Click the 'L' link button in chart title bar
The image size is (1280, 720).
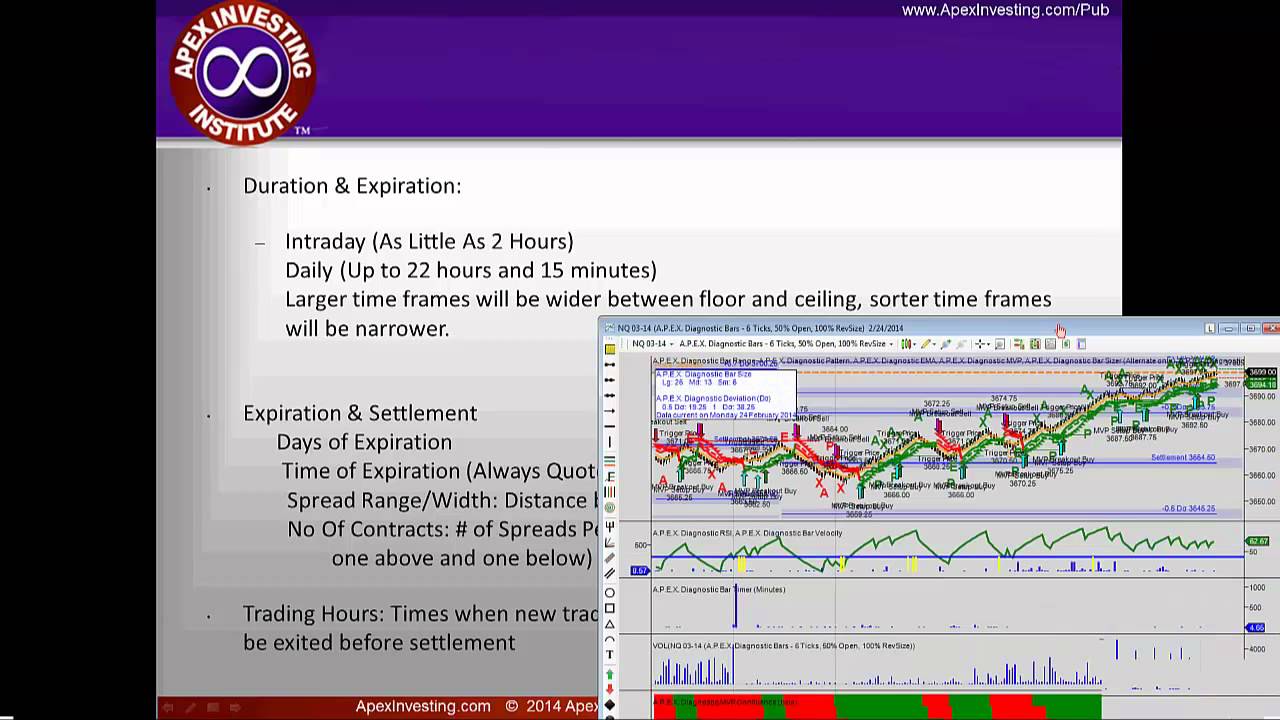click(x=1211, y=328)
